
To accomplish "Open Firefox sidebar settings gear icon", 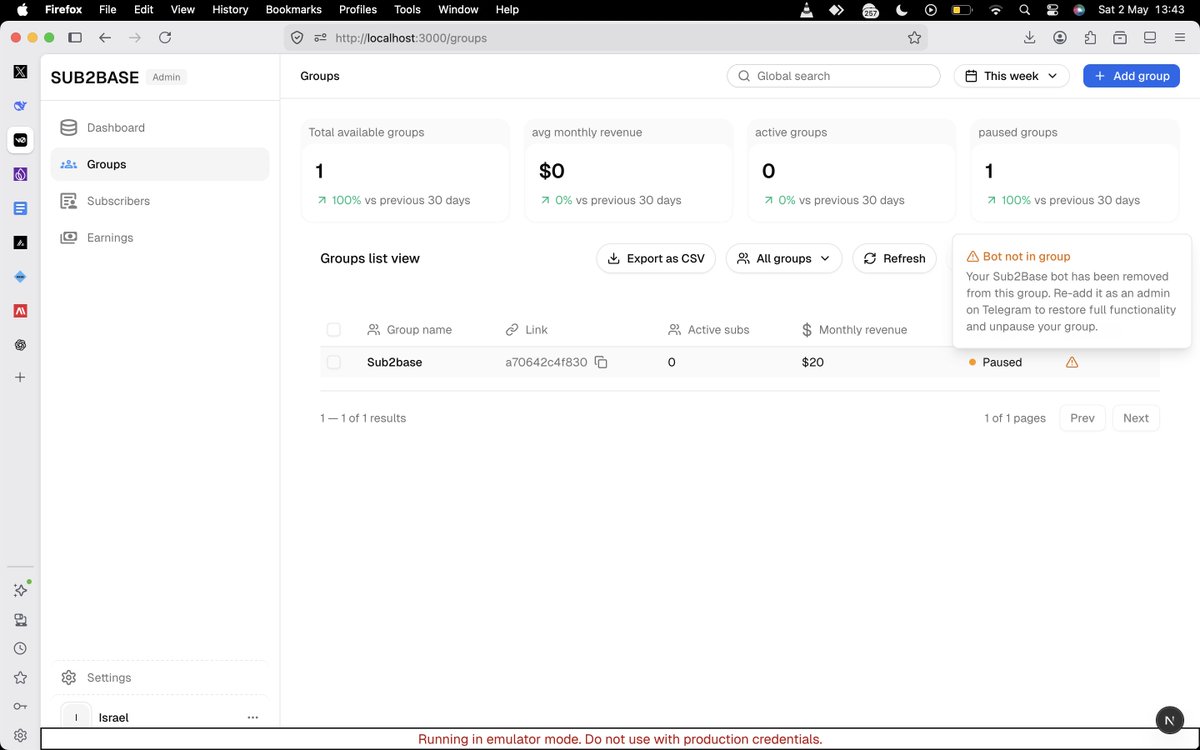I will pos(20,735).
